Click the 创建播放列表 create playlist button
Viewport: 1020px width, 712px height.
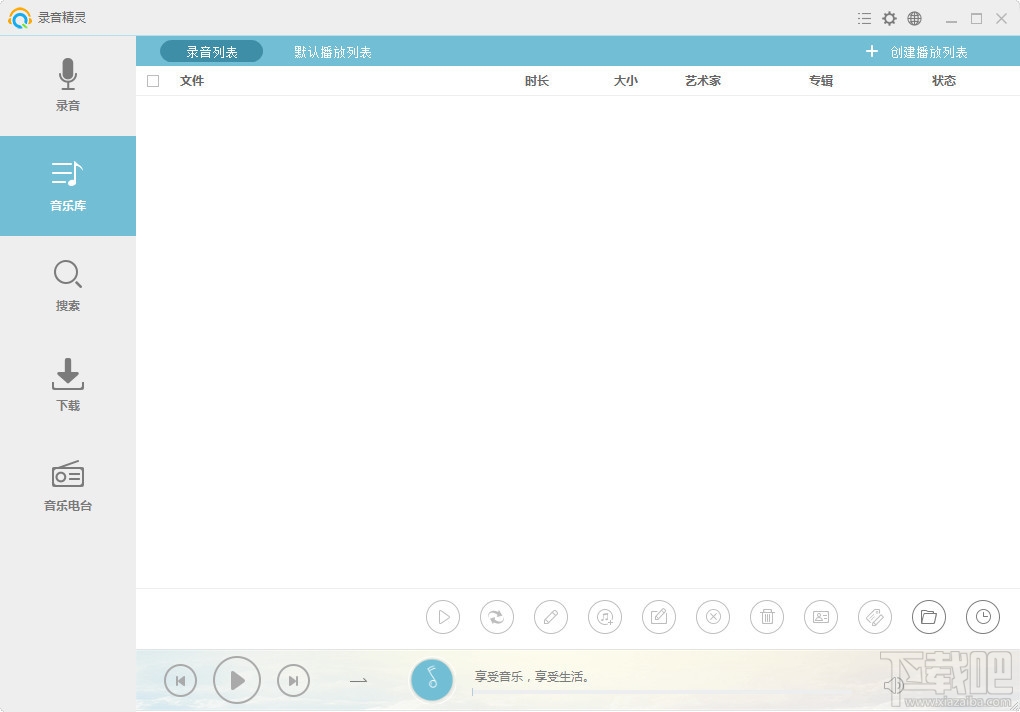[x=919, y=50]
